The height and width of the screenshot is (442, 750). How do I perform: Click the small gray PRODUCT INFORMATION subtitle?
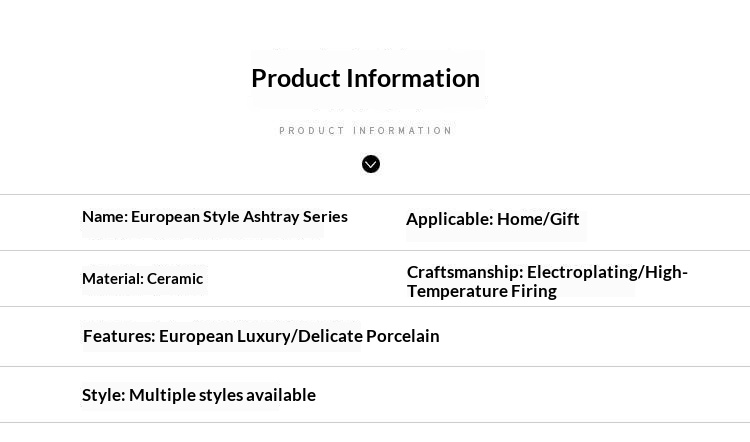pos(366,131)
